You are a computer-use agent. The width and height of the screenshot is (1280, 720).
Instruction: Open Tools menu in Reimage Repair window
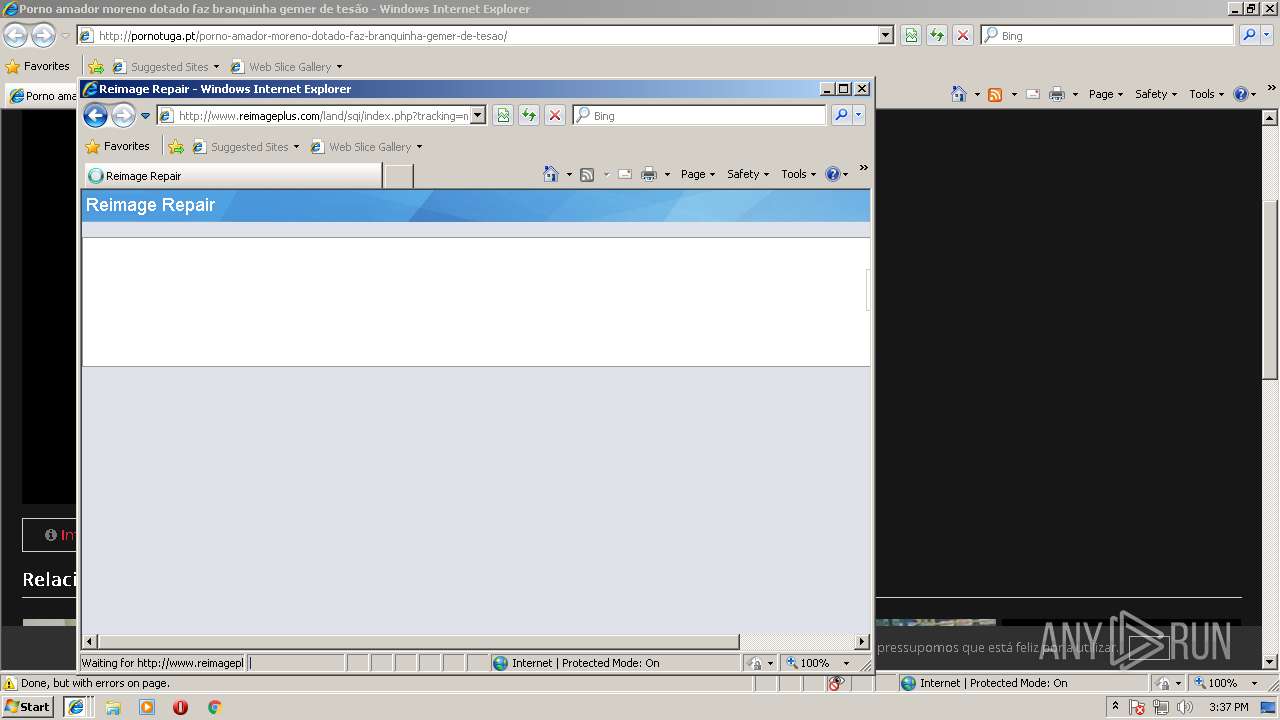799,174
